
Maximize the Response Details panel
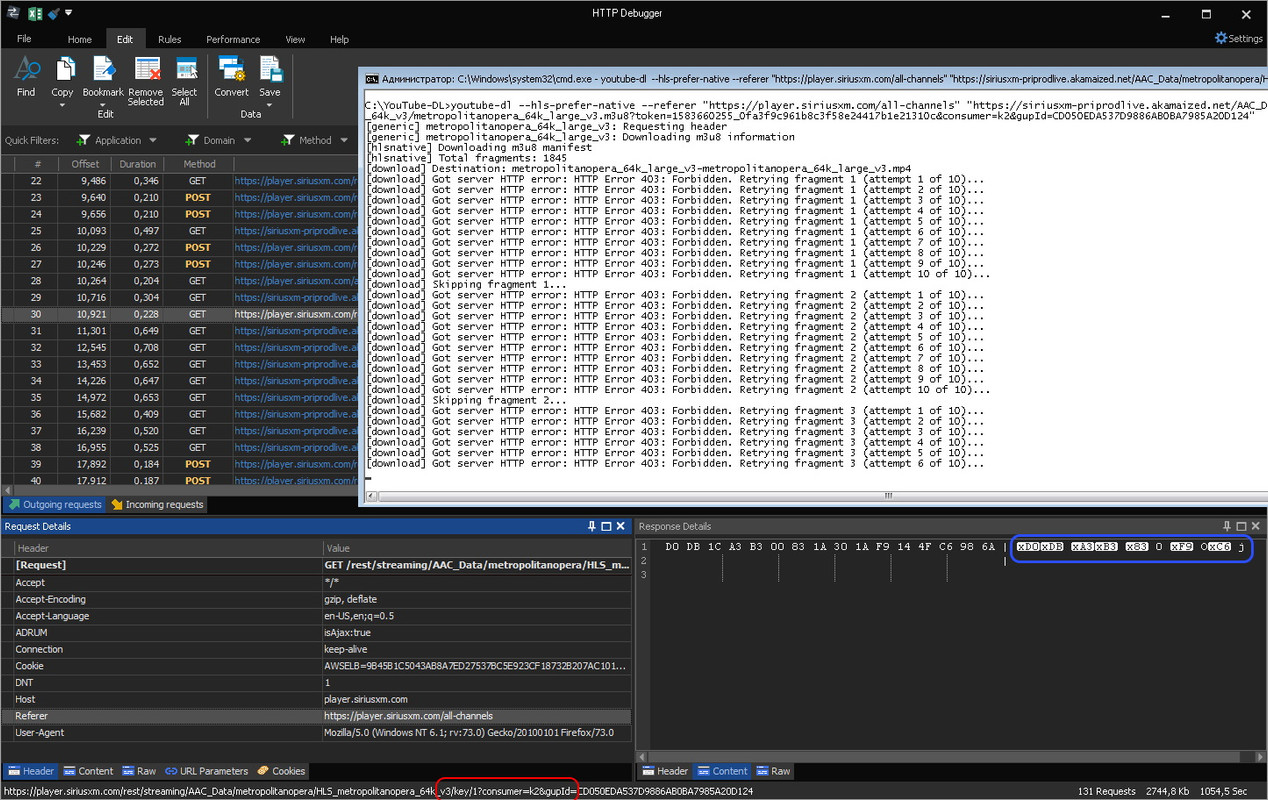tap(1241, 526)
